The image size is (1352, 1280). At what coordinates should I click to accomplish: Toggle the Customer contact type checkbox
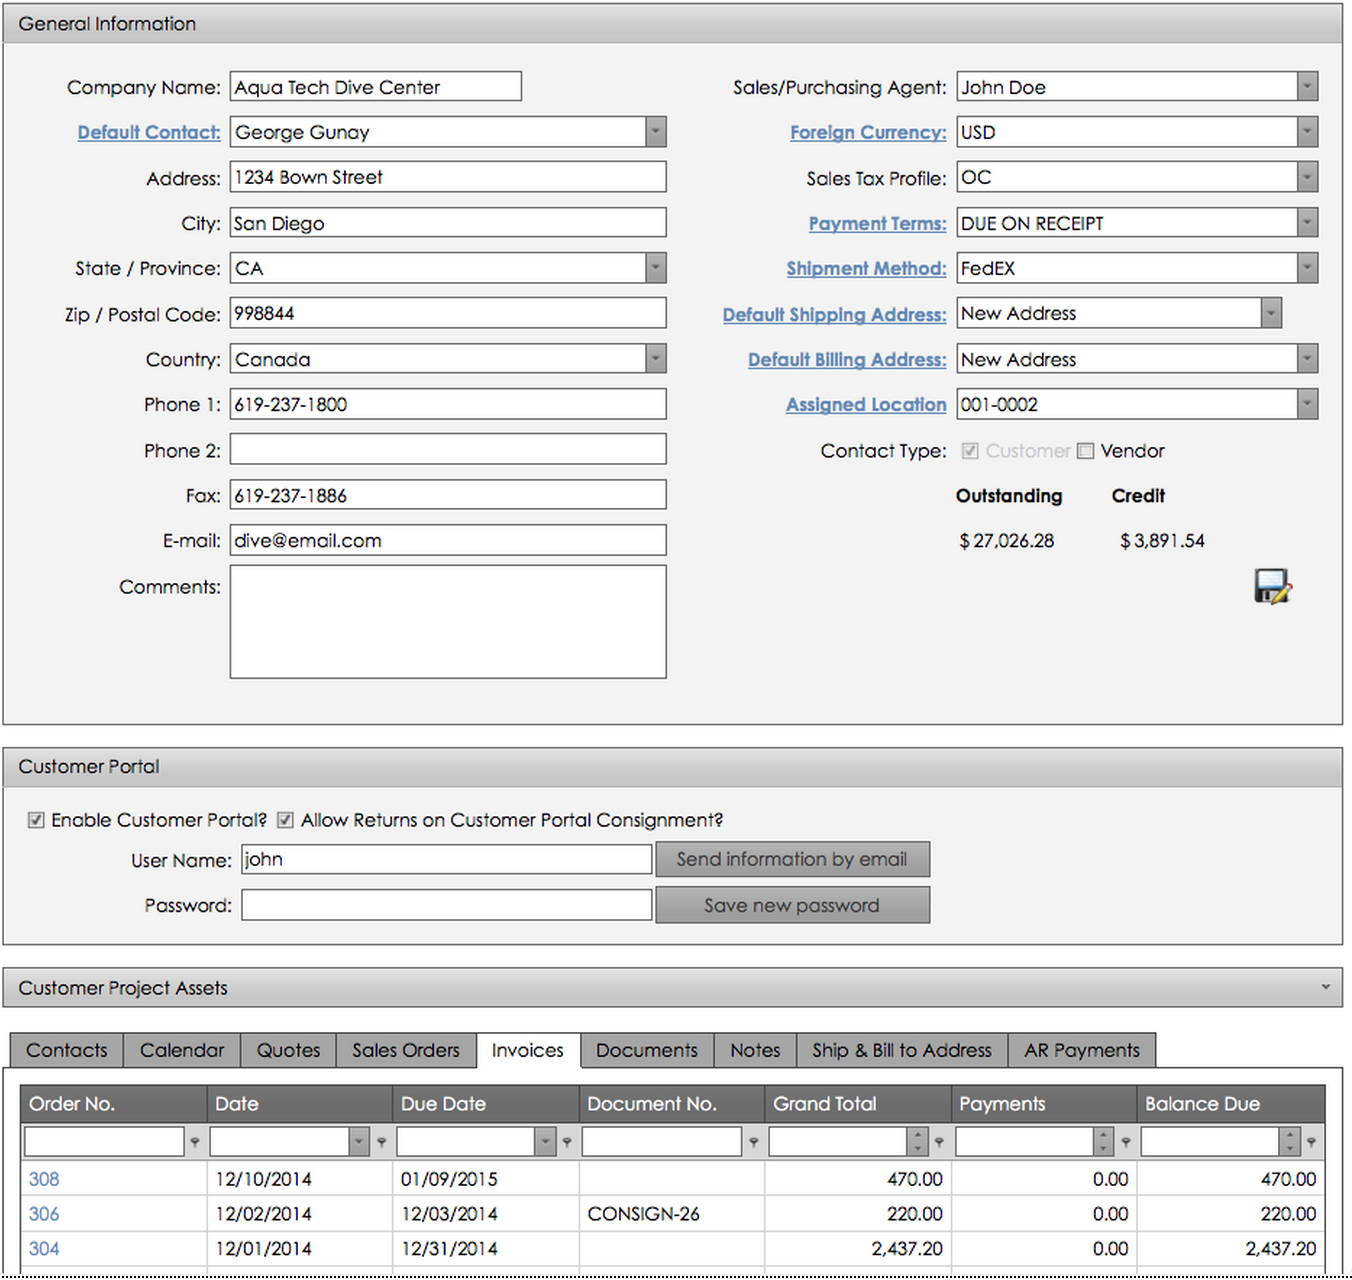[x=970, y=451]
